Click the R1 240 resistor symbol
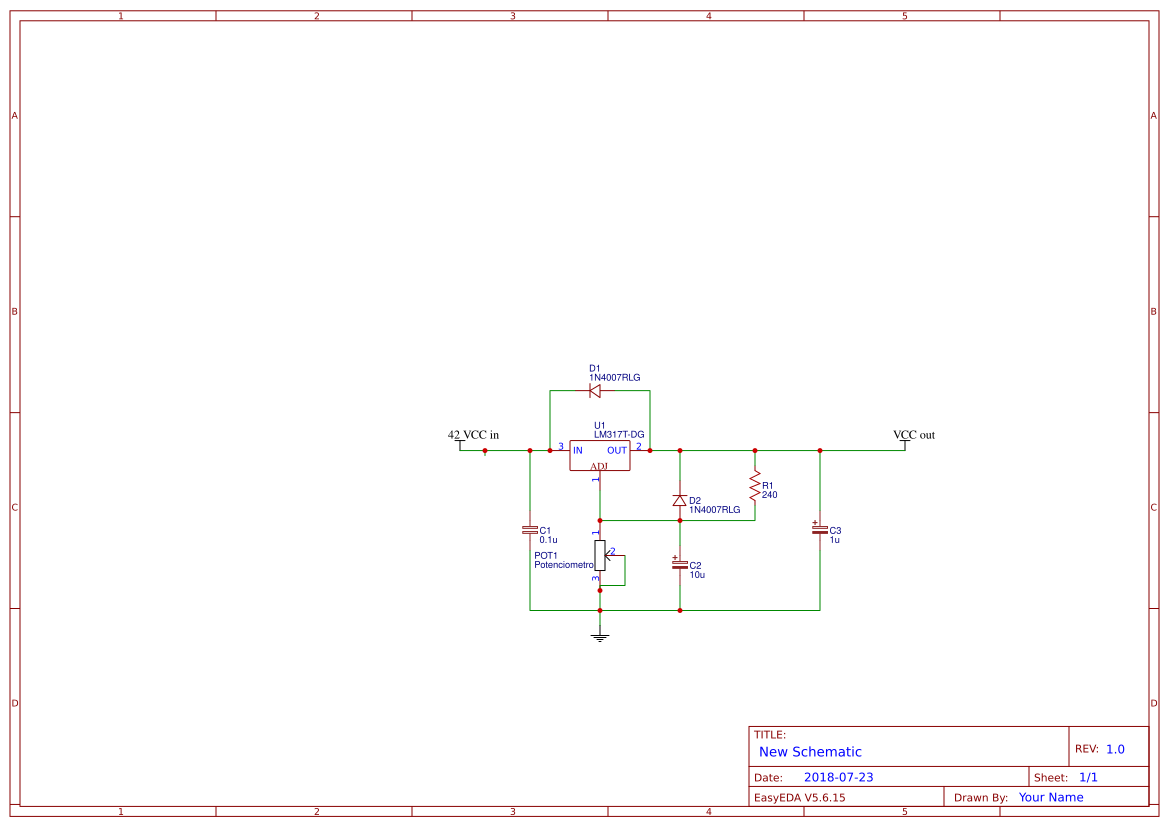Viewport: 1169px width, 827px height. tap(755, 484)
